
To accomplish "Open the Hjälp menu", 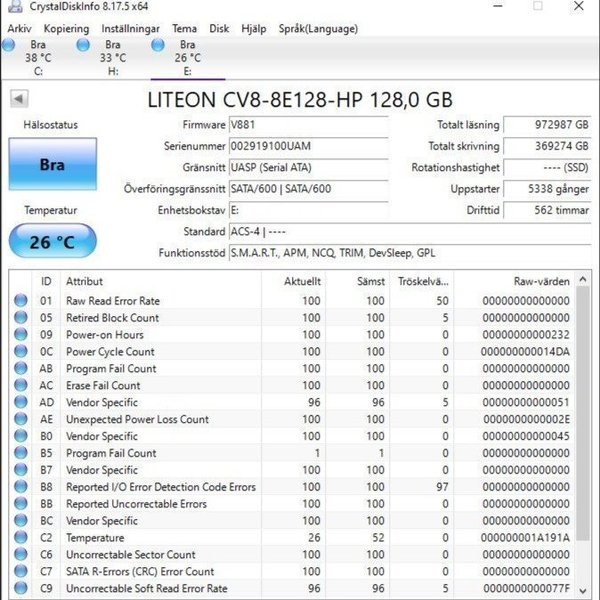I will pyautogui.click(x=253, y=29).
